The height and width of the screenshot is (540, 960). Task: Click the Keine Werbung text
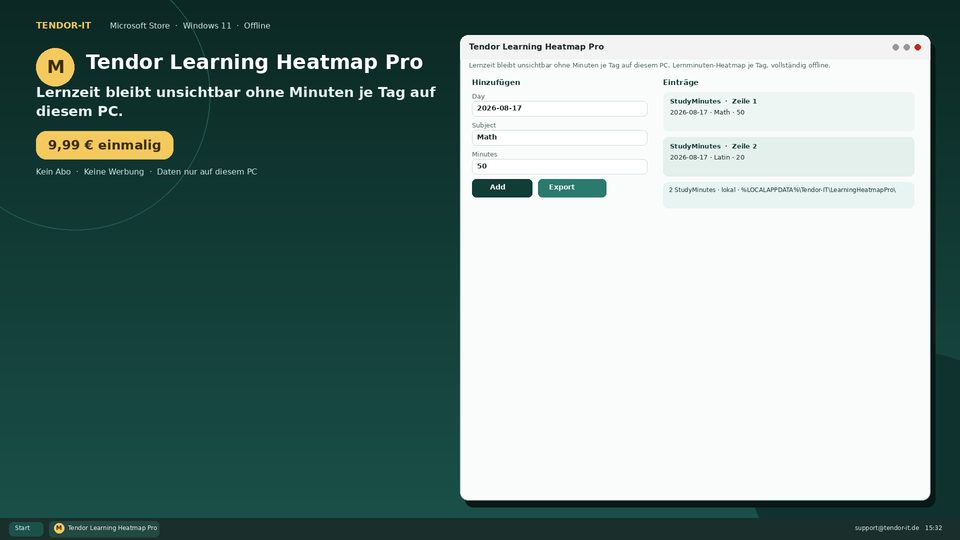114,172
